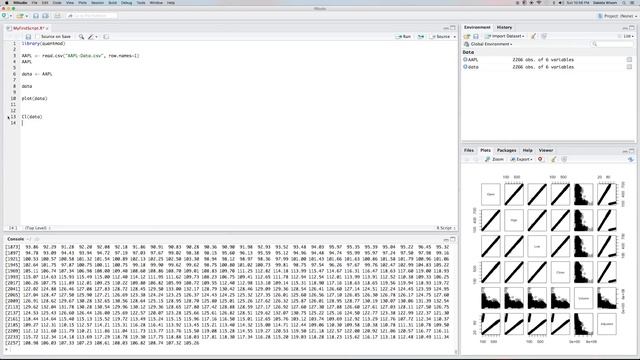Image resolution: width=640 pixels, height=360 pixels.
Task: Switch to the History tab
Action: tap(504, 27)
